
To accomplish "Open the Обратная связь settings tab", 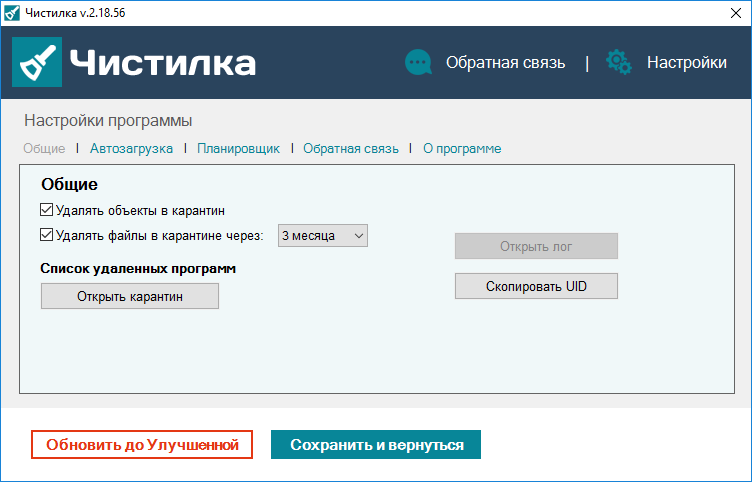I will pos(351,148).
